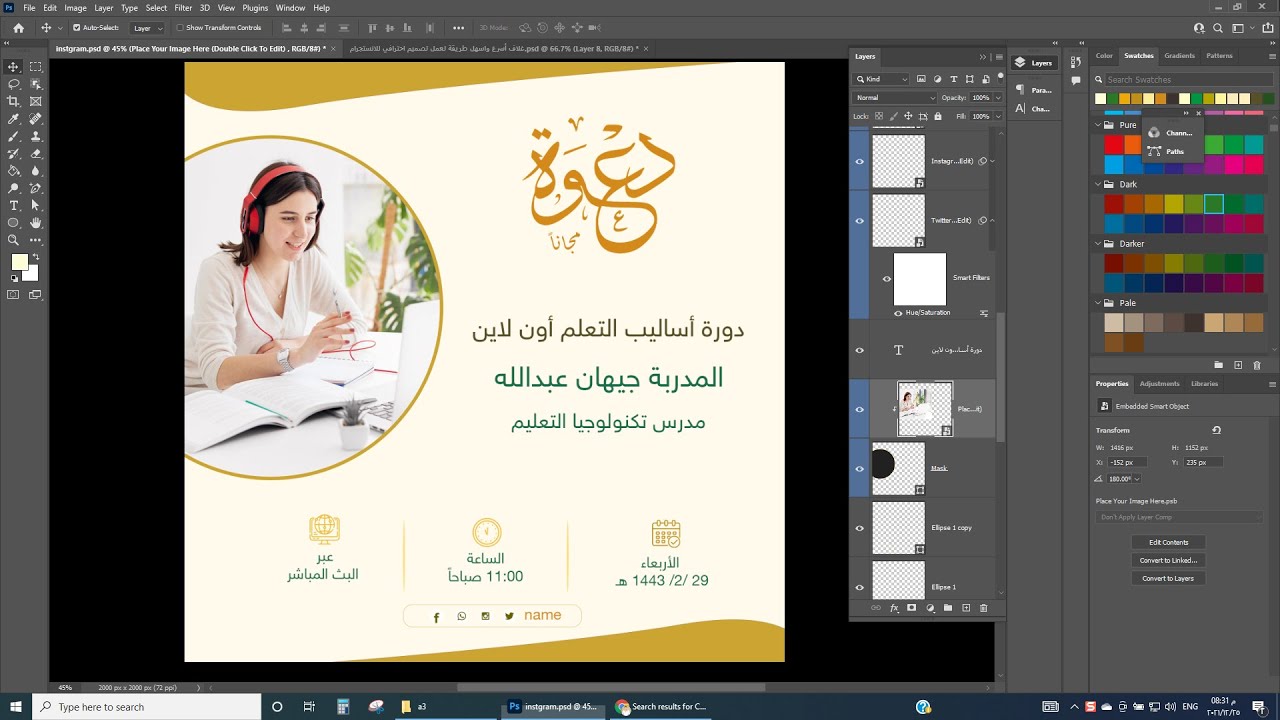Enable Show Transform Controls checkbox
The width and height of the screenshot is (1280, 720).
click(180, 28)
